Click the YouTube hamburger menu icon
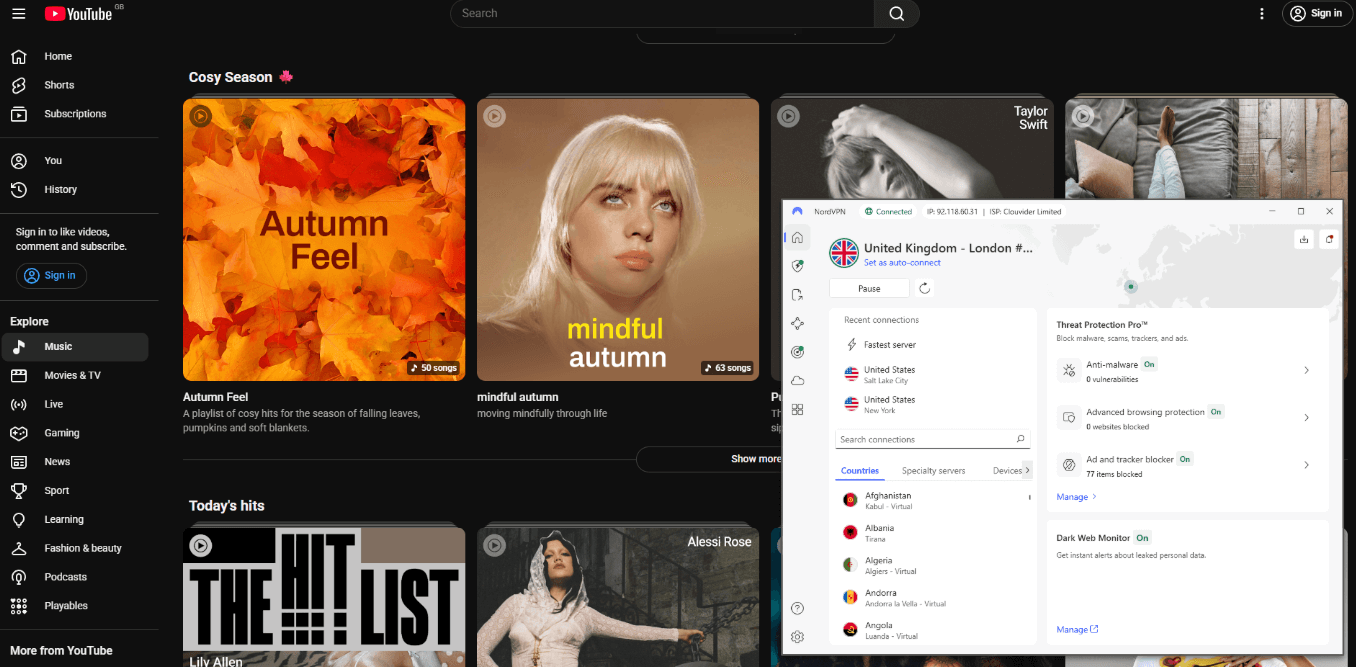 pos(18,13)
